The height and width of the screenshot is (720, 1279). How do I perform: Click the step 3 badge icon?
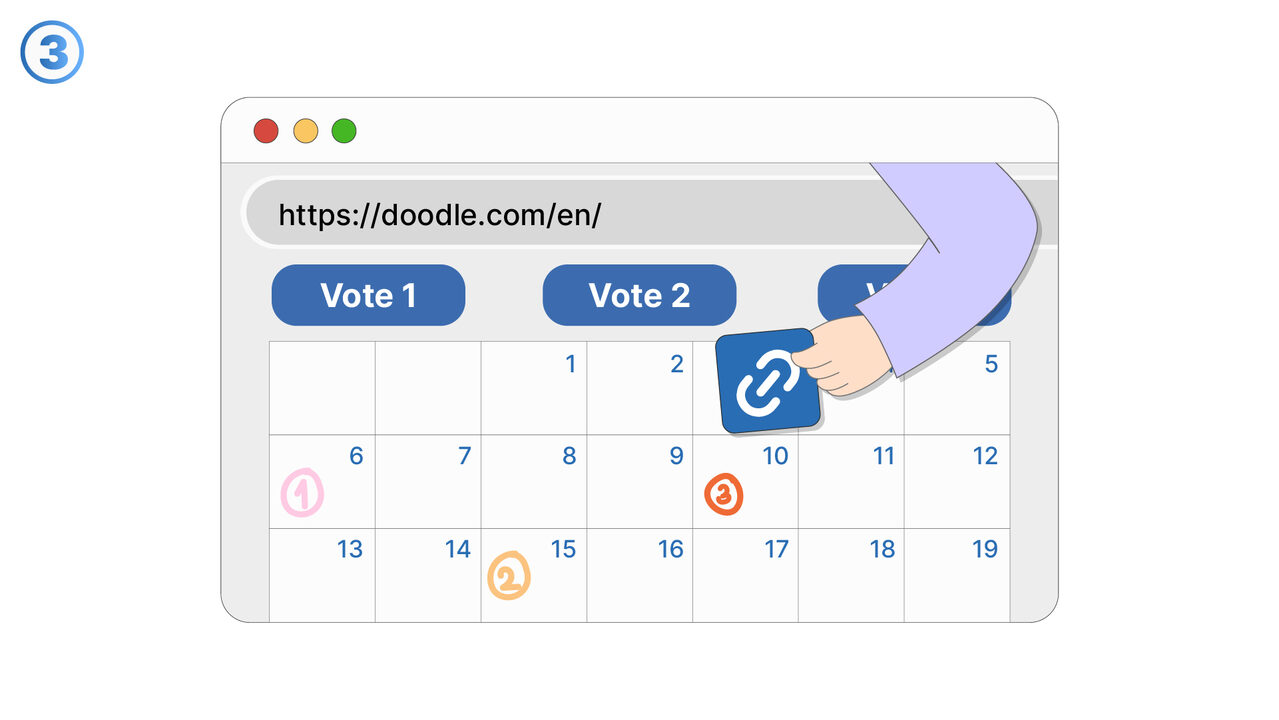coord(52,52)
